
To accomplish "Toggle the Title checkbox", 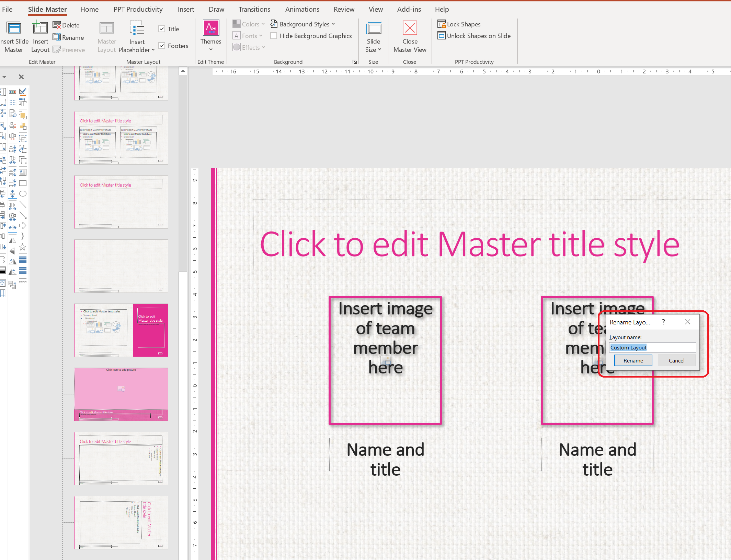I will point(161,29).
